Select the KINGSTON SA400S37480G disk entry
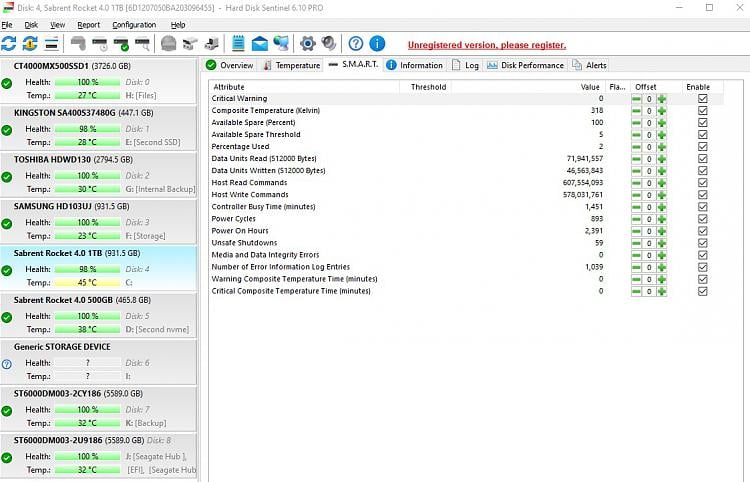Image resolution: width=750 pixels, height=482 pixels. 78,113
